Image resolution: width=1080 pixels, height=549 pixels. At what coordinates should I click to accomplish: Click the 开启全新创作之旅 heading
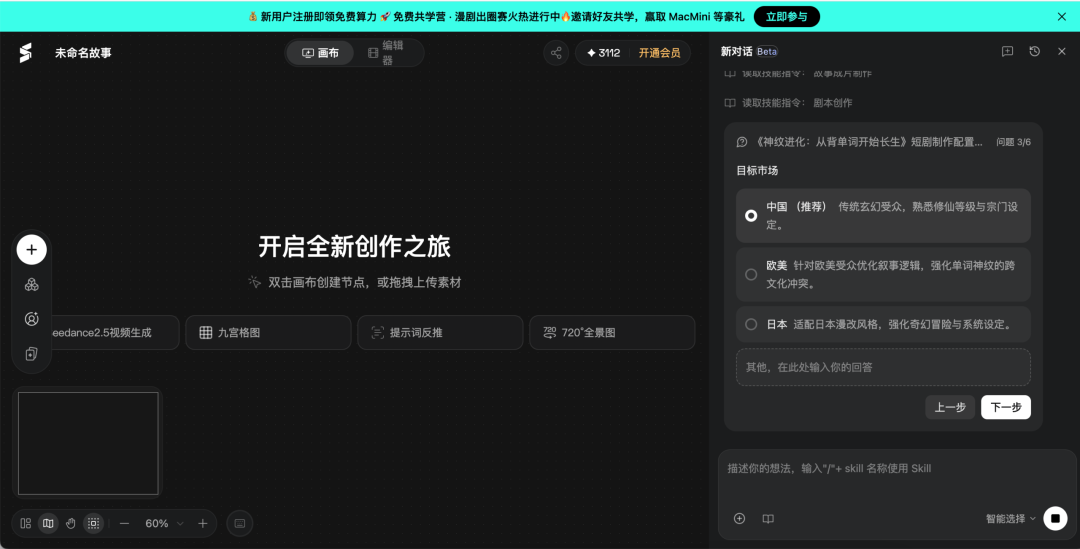[354, 247]
